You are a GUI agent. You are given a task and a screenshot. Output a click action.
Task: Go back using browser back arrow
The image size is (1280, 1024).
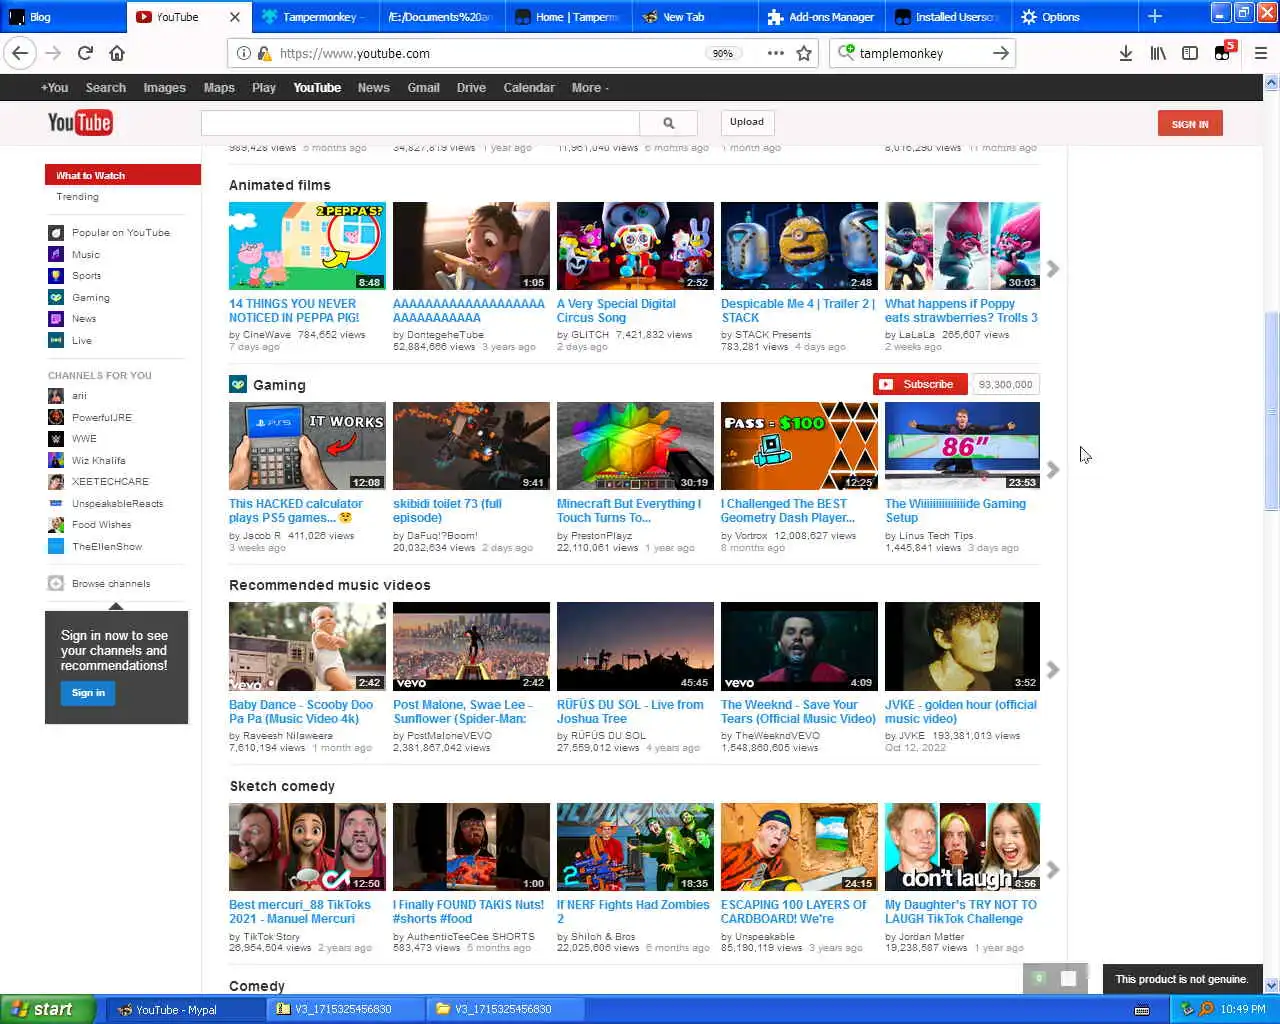[21, 53]
